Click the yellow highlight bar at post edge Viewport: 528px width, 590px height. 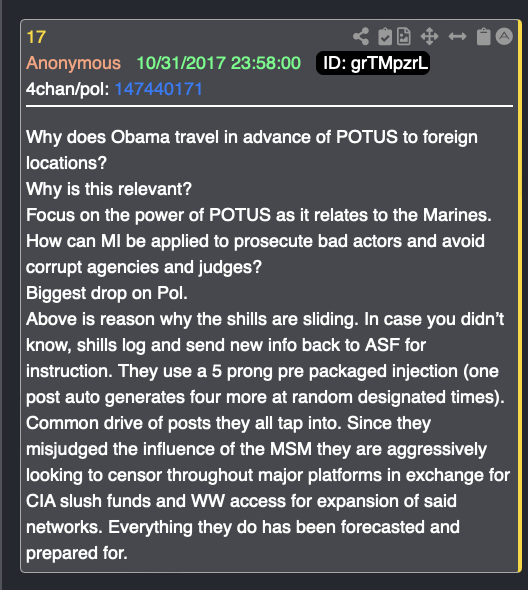[x=520, y=296]
